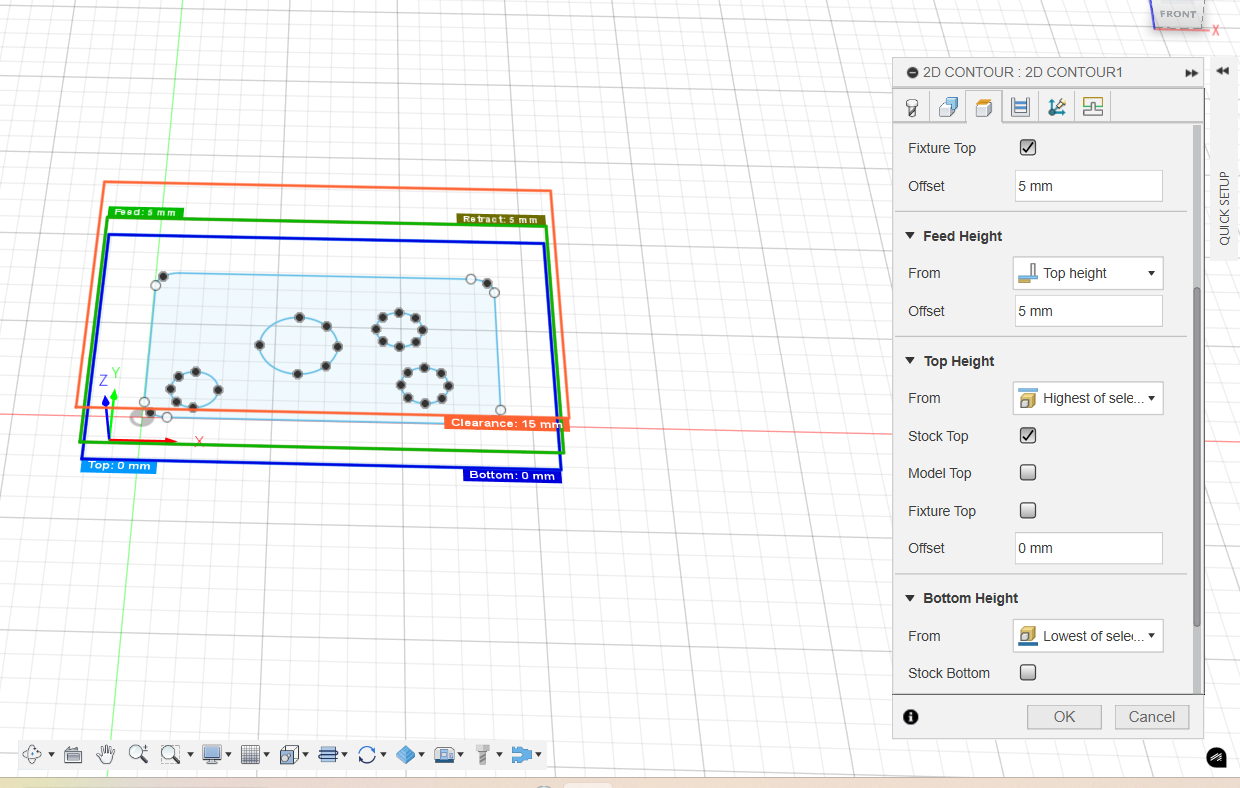This screenshot has height=788, width=1240.
Task: Select the 'Bottom: 0 mm' height label
Action: click(x=513, y=475)
